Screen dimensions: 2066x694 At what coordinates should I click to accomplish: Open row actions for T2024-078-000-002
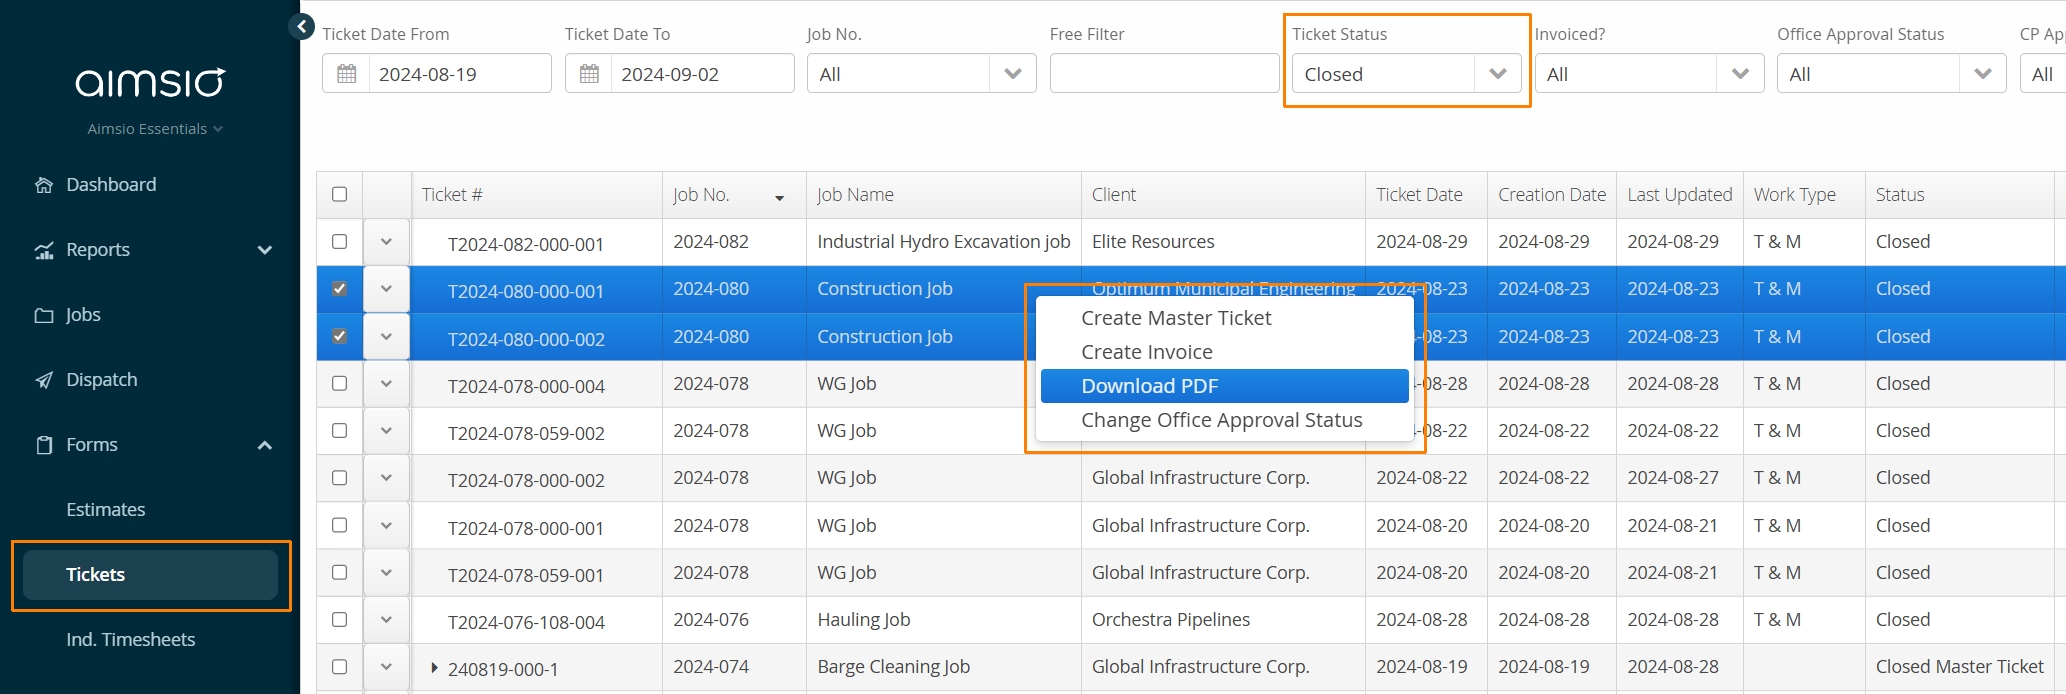pos(386,478)
